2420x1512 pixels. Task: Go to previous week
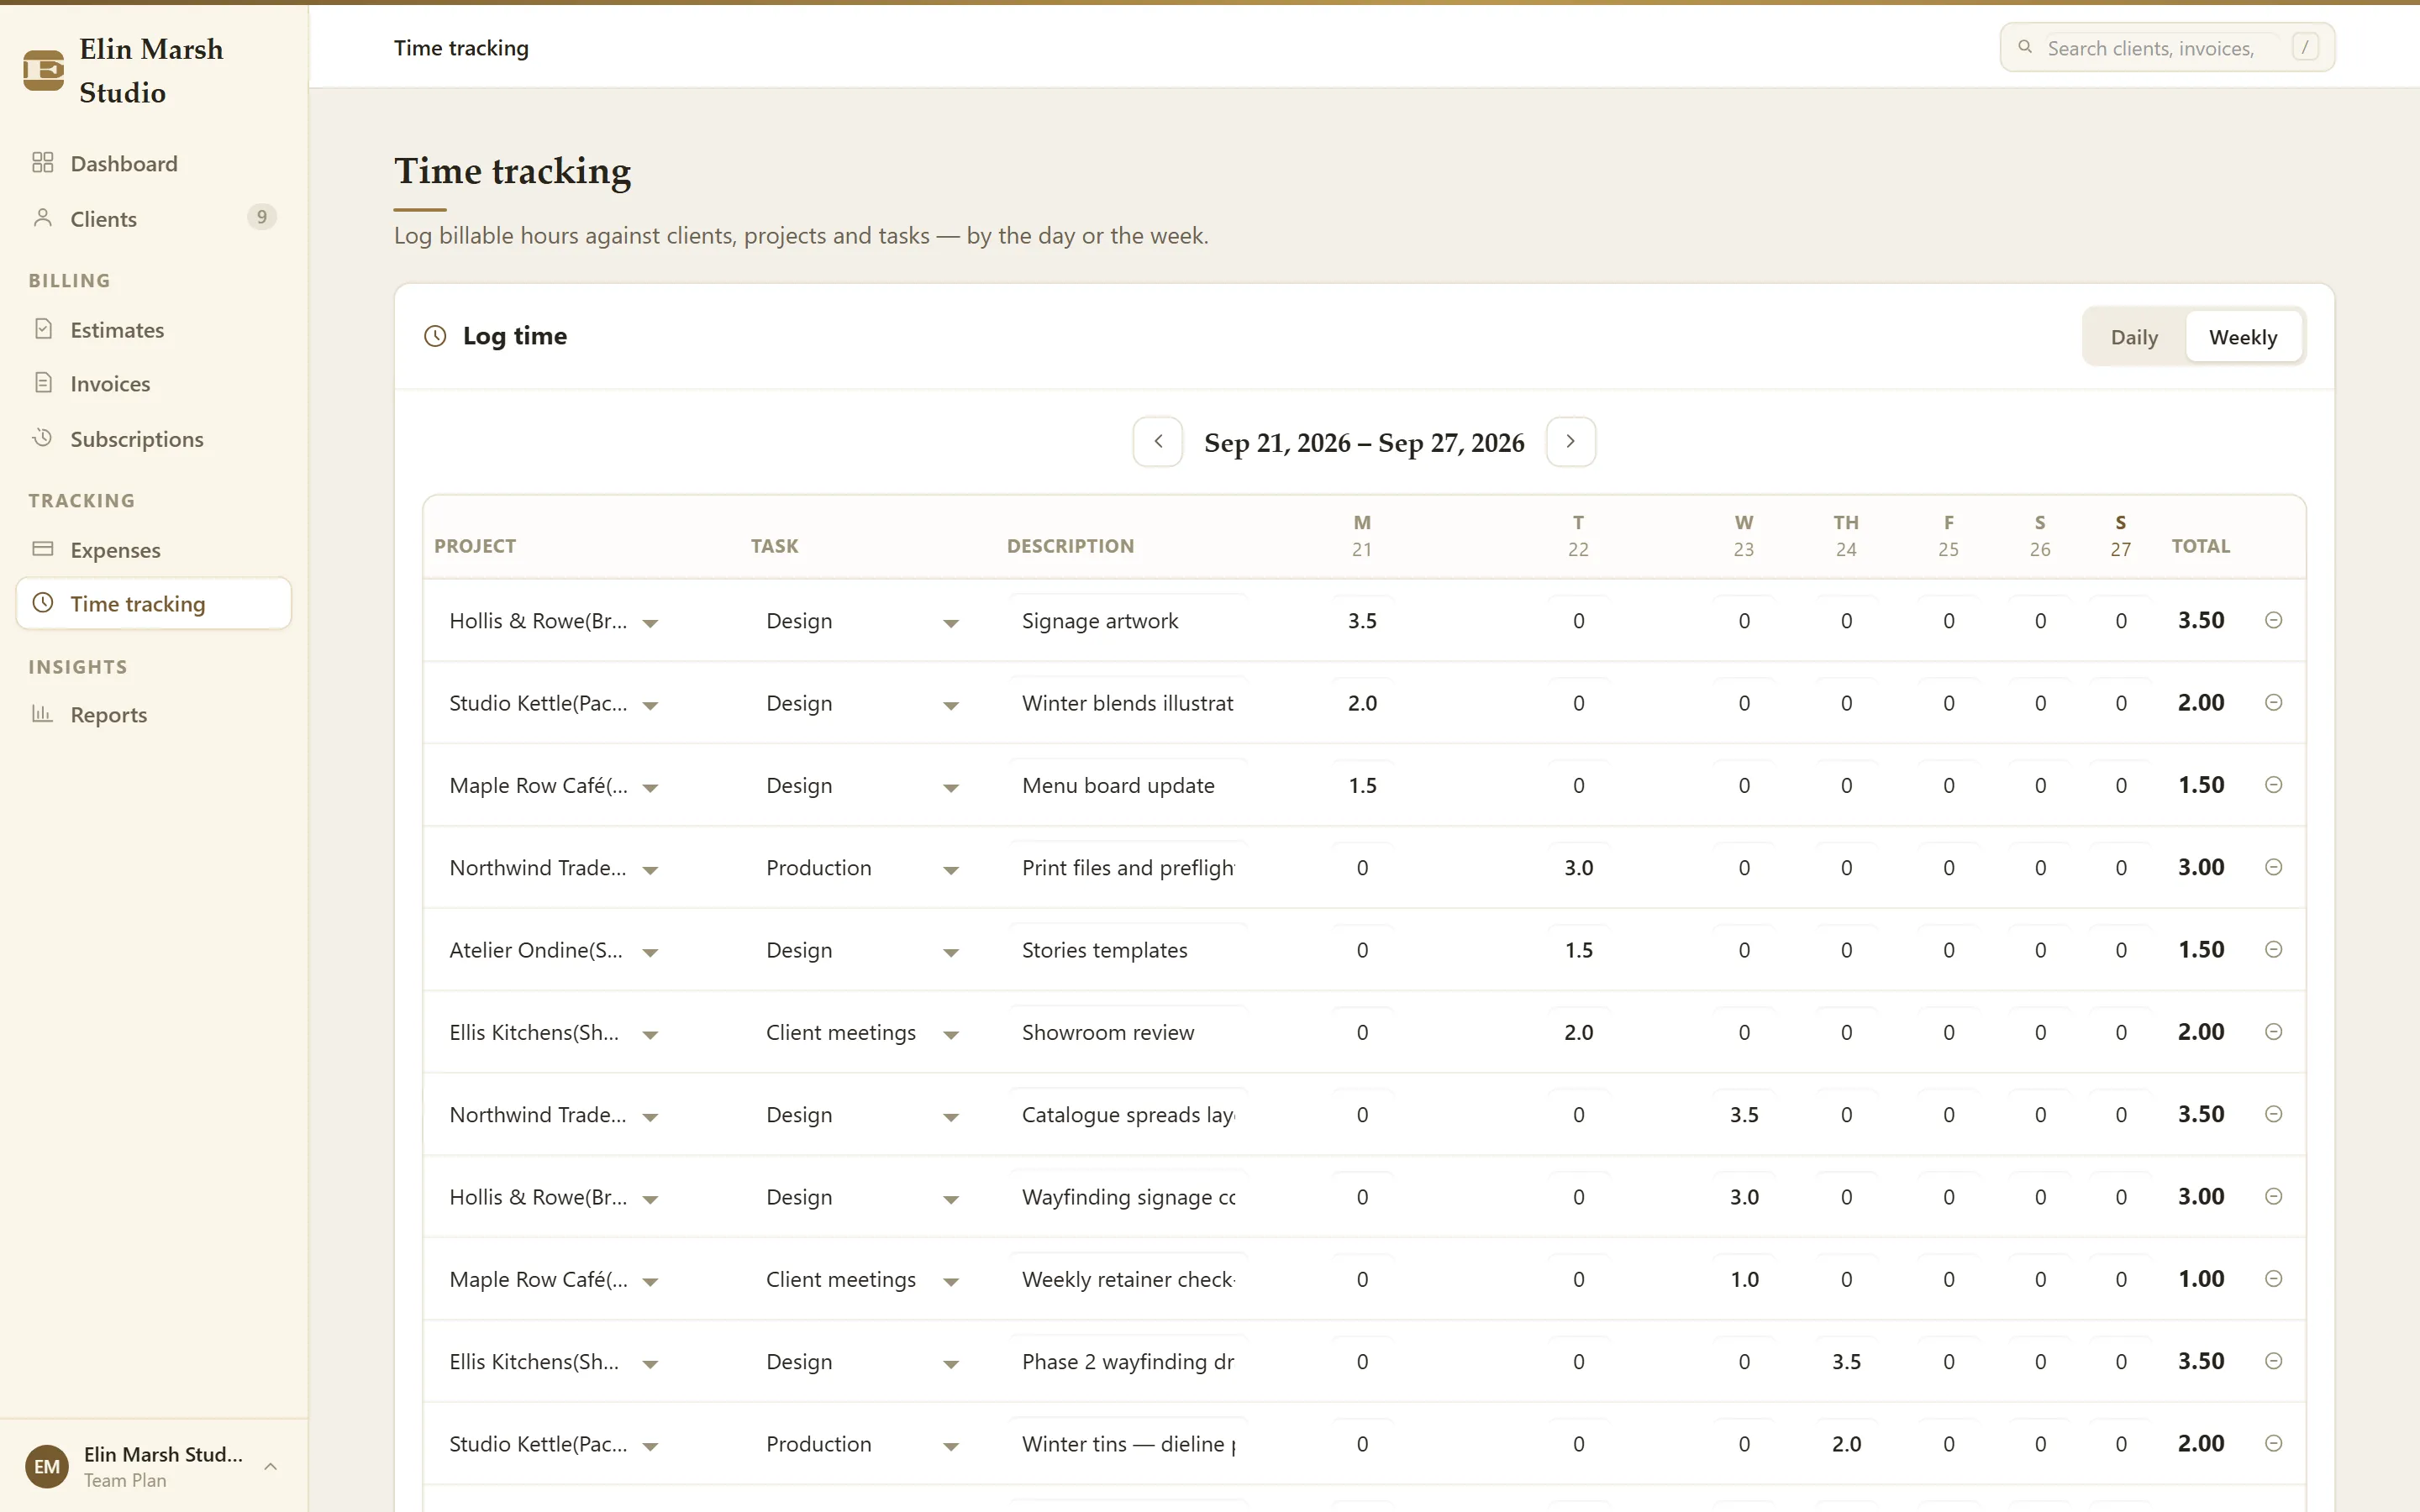coord(1158,442)
